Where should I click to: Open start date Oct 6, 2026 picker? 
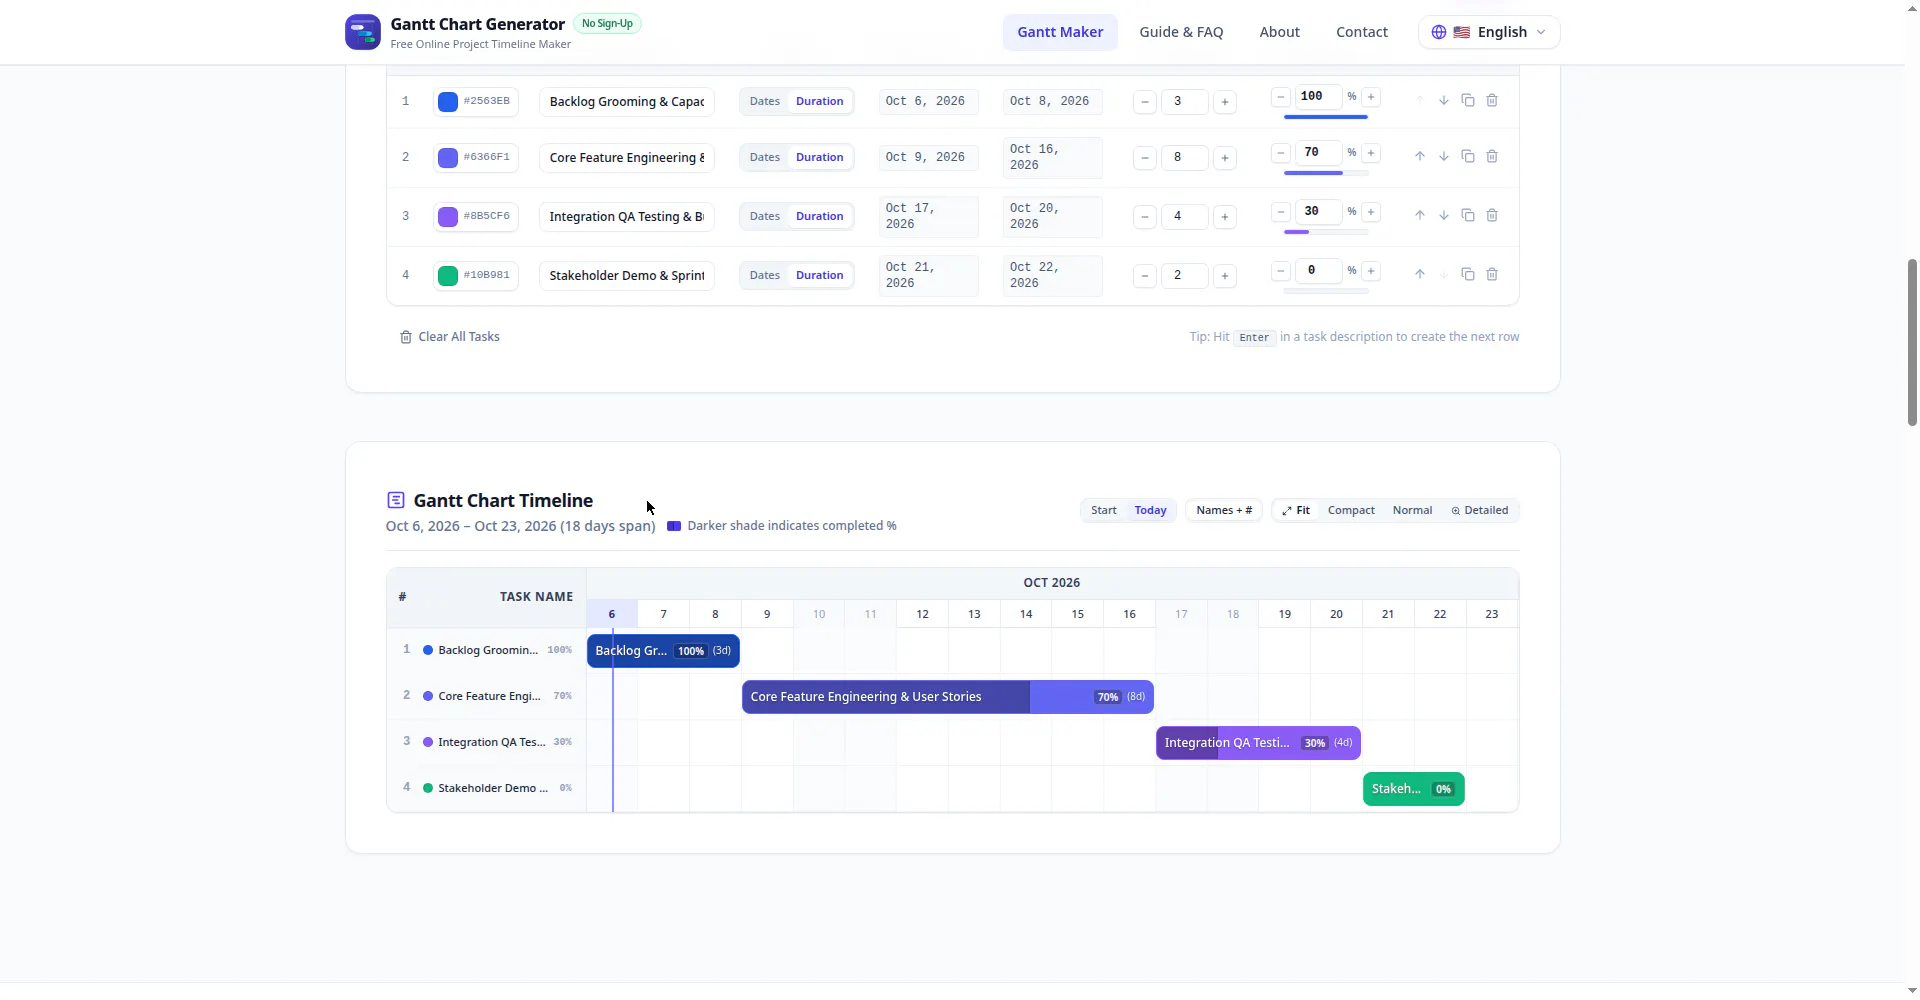coord(928,101)
